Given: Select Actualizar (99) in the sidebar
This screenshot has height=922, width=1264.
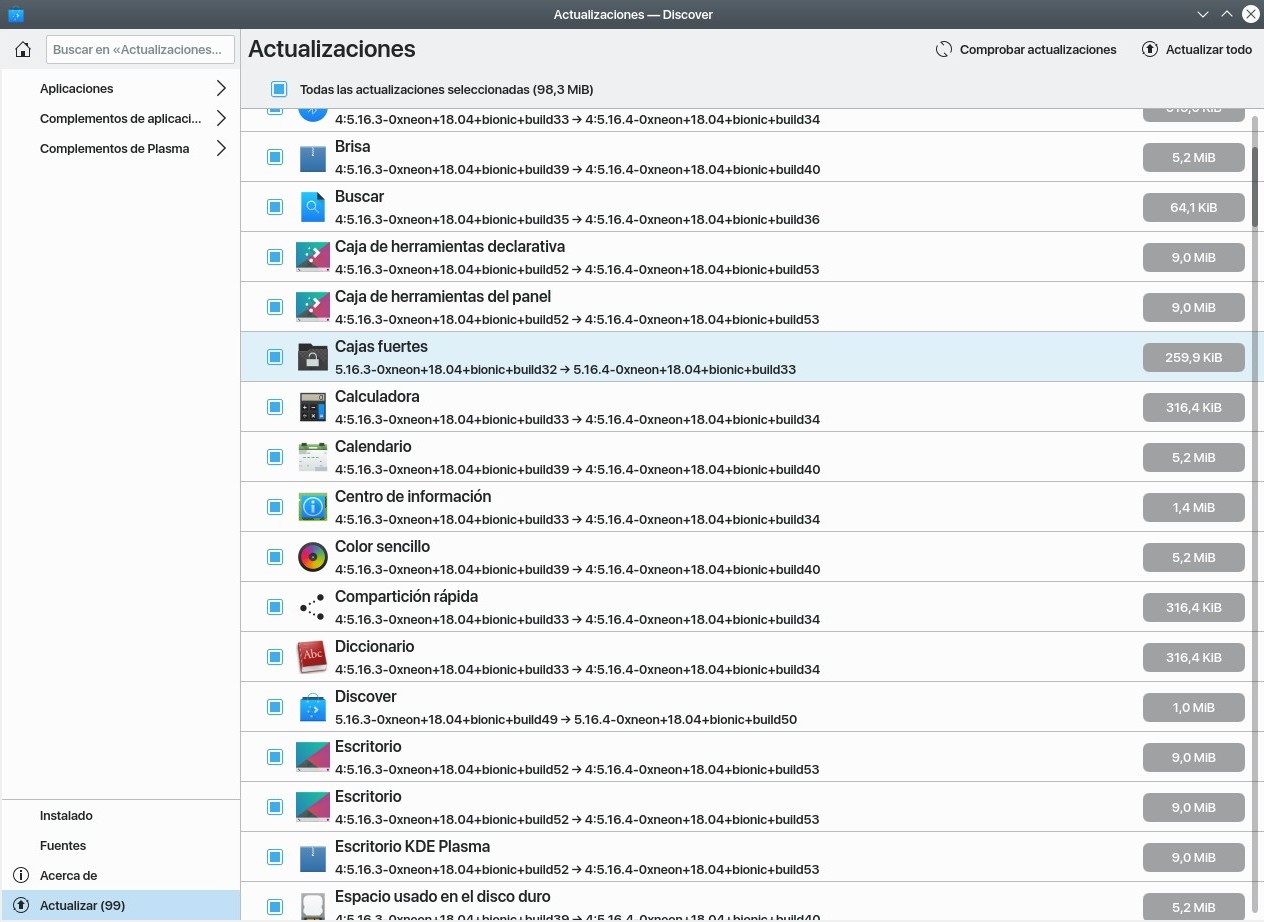Looking at the screenshot, I should point(120,905).
